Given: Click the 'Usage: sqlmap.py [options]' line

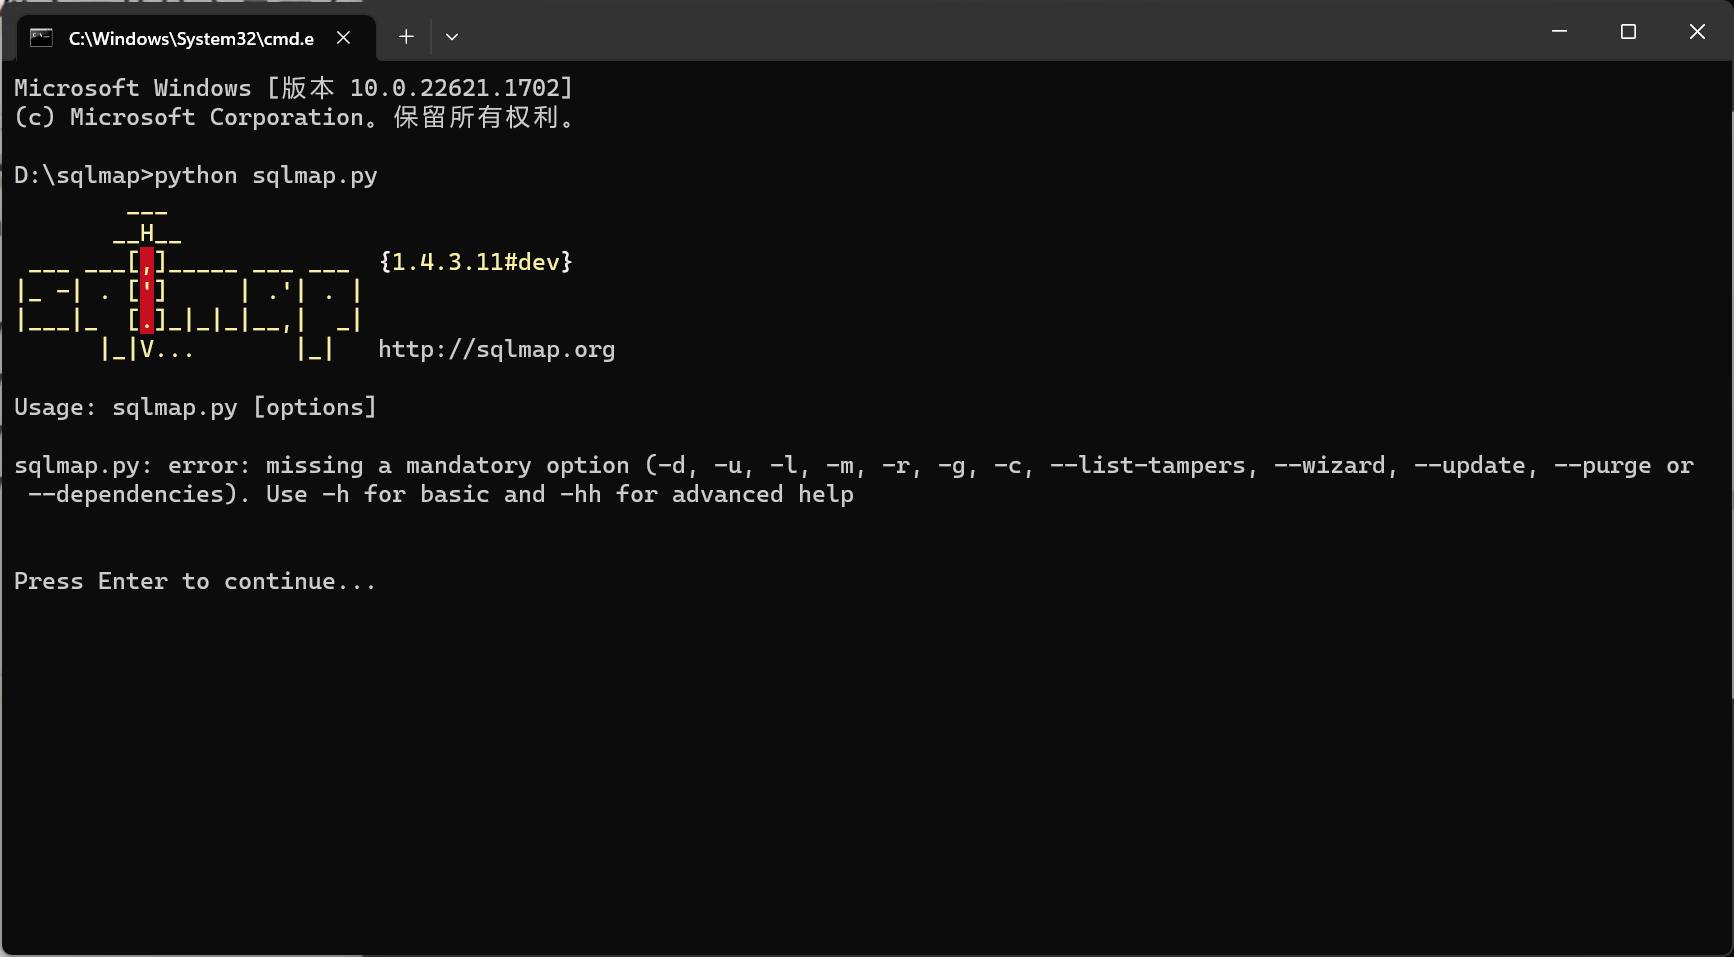Looking at the screenshot, I should click(195, 407).
